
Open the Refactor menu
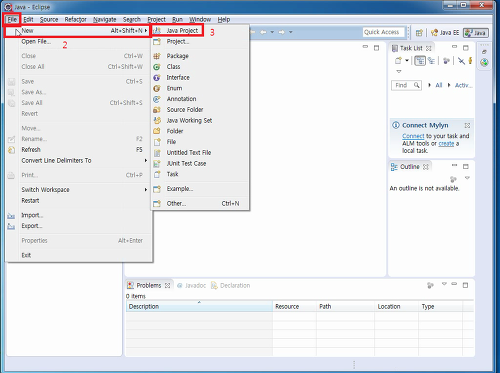pyautogui.click(x=76, y=19)
